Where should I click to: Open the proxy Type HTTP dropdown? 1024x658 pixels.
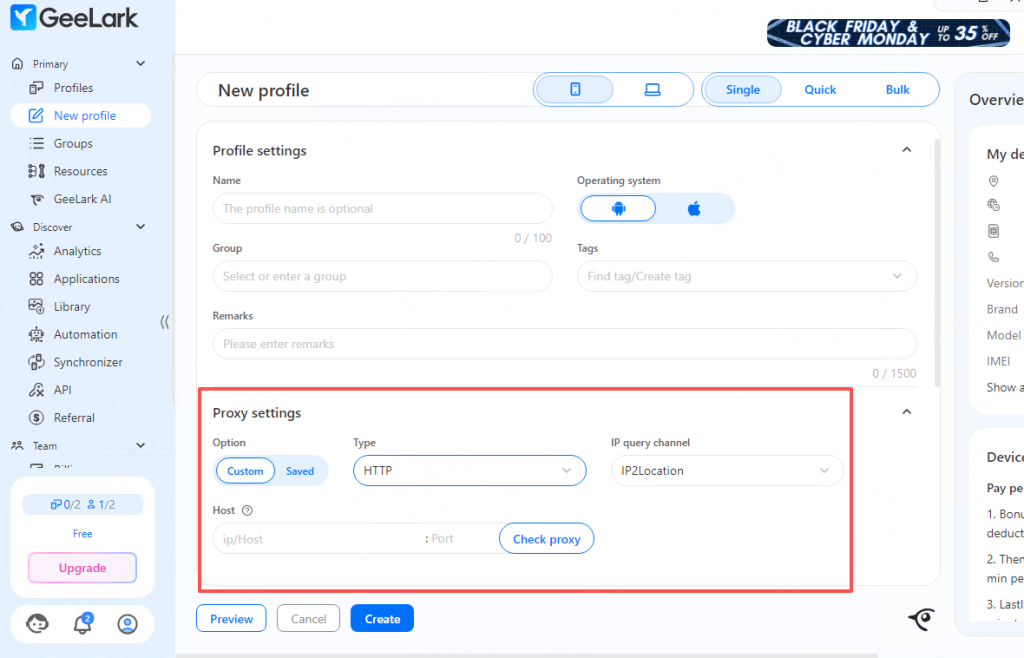click(x=469, y=470)
